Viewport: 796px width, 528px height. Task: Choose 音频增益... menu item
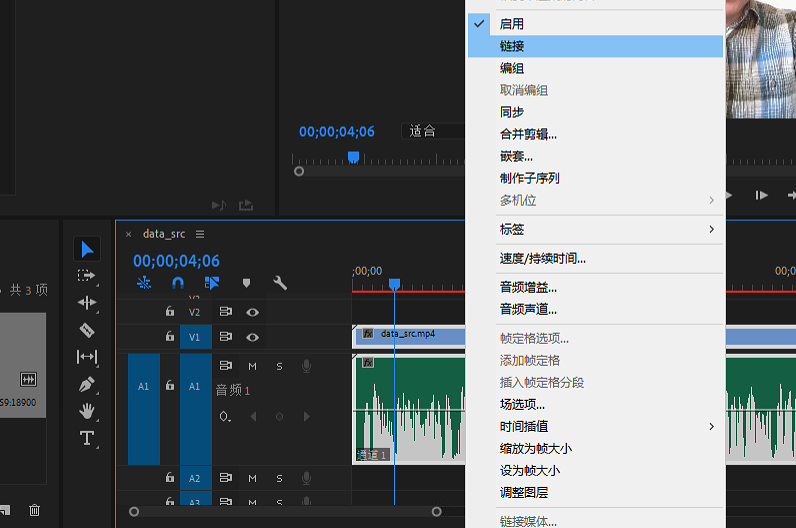click(x=595, y=287)
